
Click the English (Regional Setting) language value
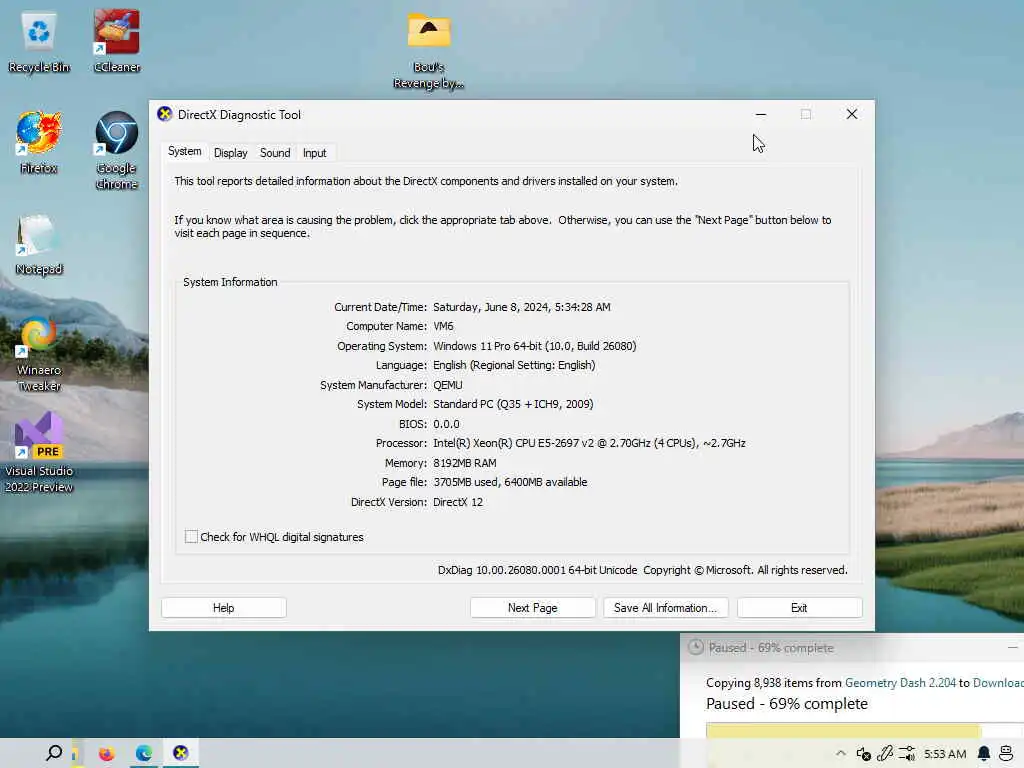click(x=514, y=365)
